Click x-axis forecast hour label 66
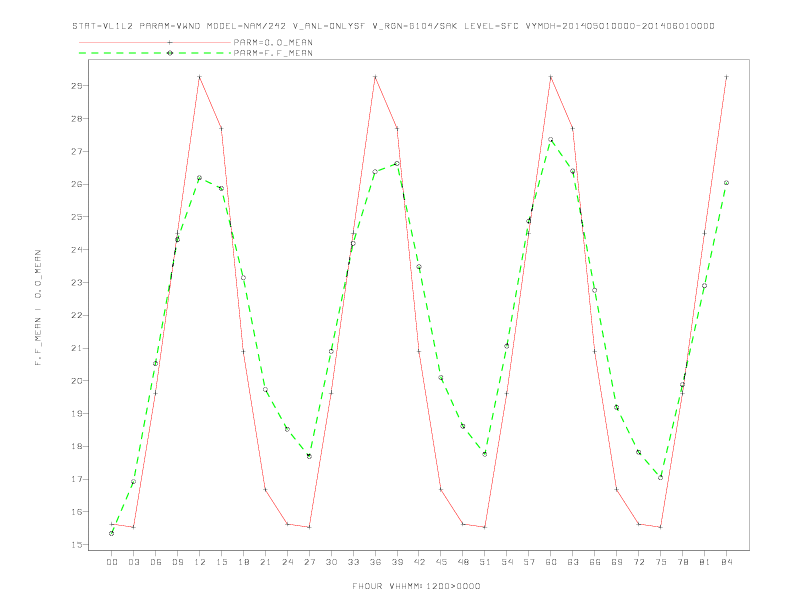 (x=595, y=562)
